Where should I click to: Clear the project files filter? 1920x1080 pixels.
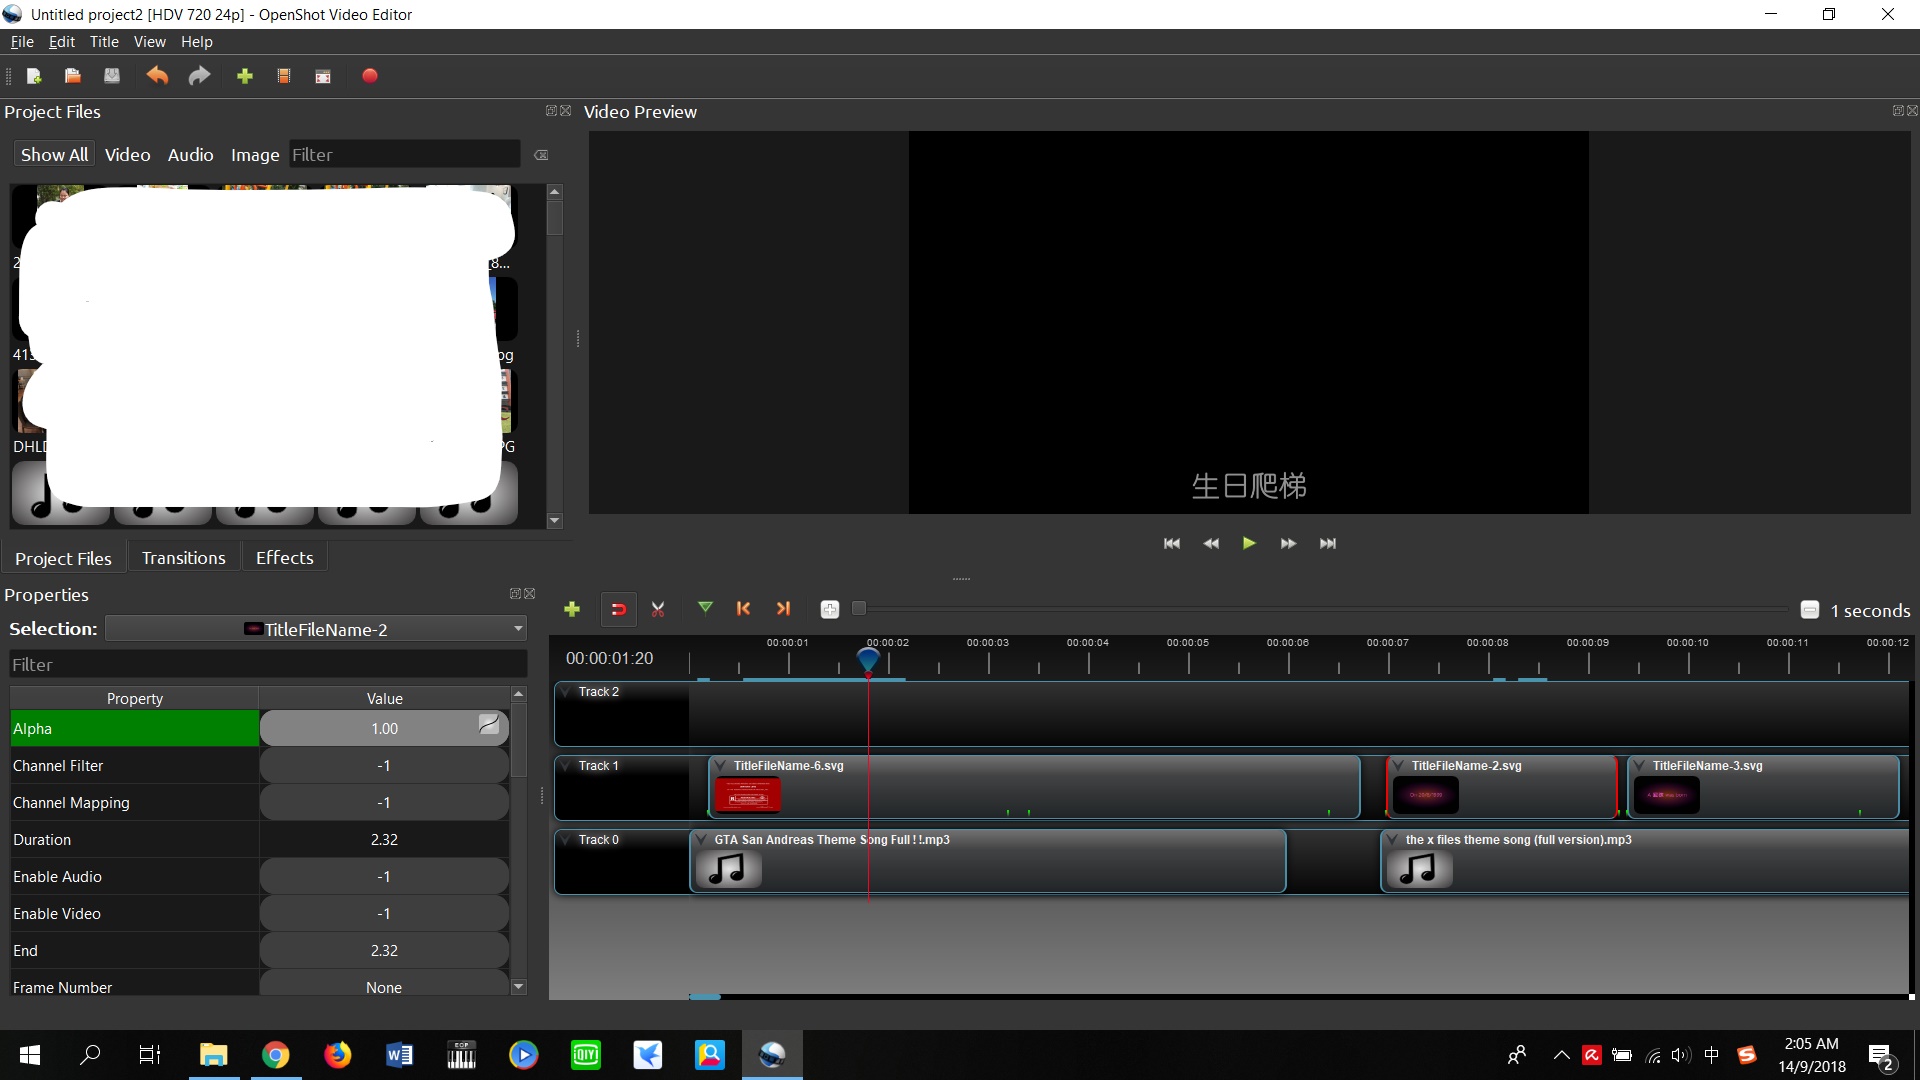click(541, 155)
